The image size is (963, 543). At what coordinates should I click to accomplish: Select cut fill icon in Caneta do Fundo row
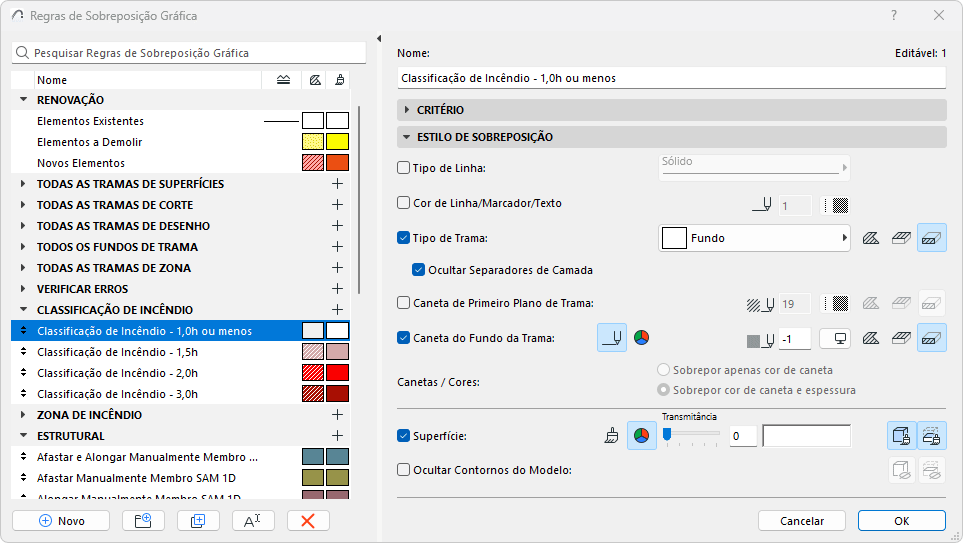click(x=932, y=338)
